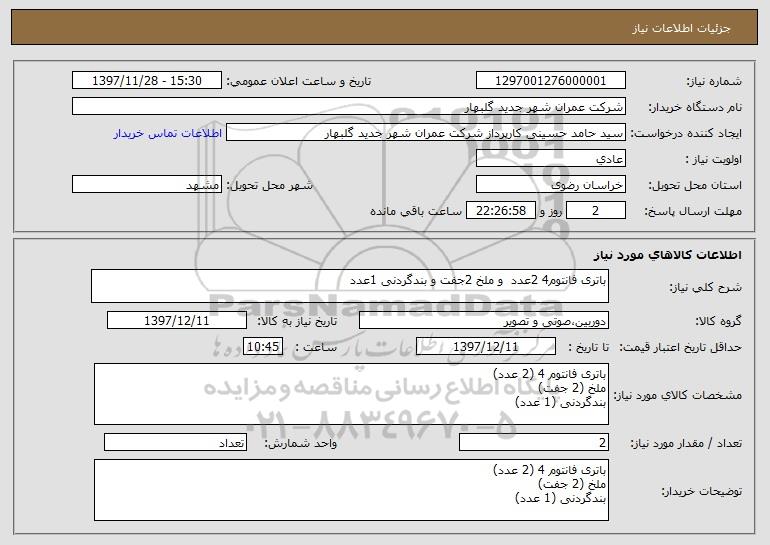Image resolution: width=770 pixels, height=545 pixels.
Task: Click the label توضیحات خریدار
Action: 701,491
